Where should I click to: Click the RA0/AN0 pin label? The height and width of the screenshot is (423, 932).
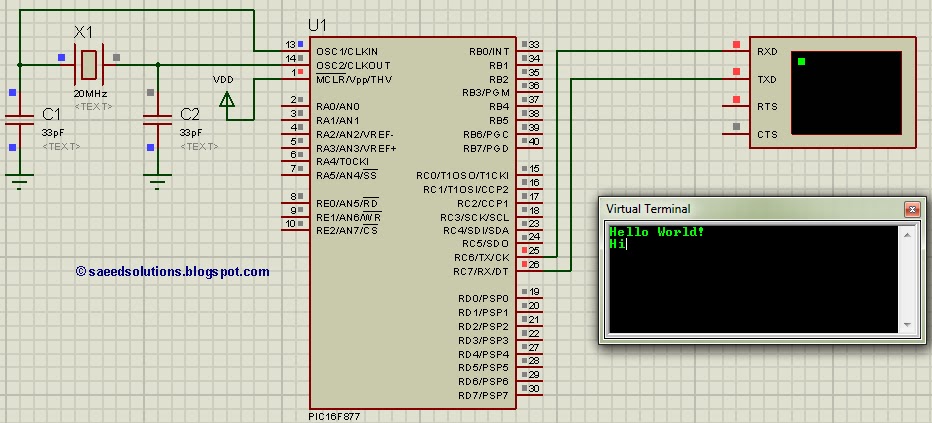point(338,107)
